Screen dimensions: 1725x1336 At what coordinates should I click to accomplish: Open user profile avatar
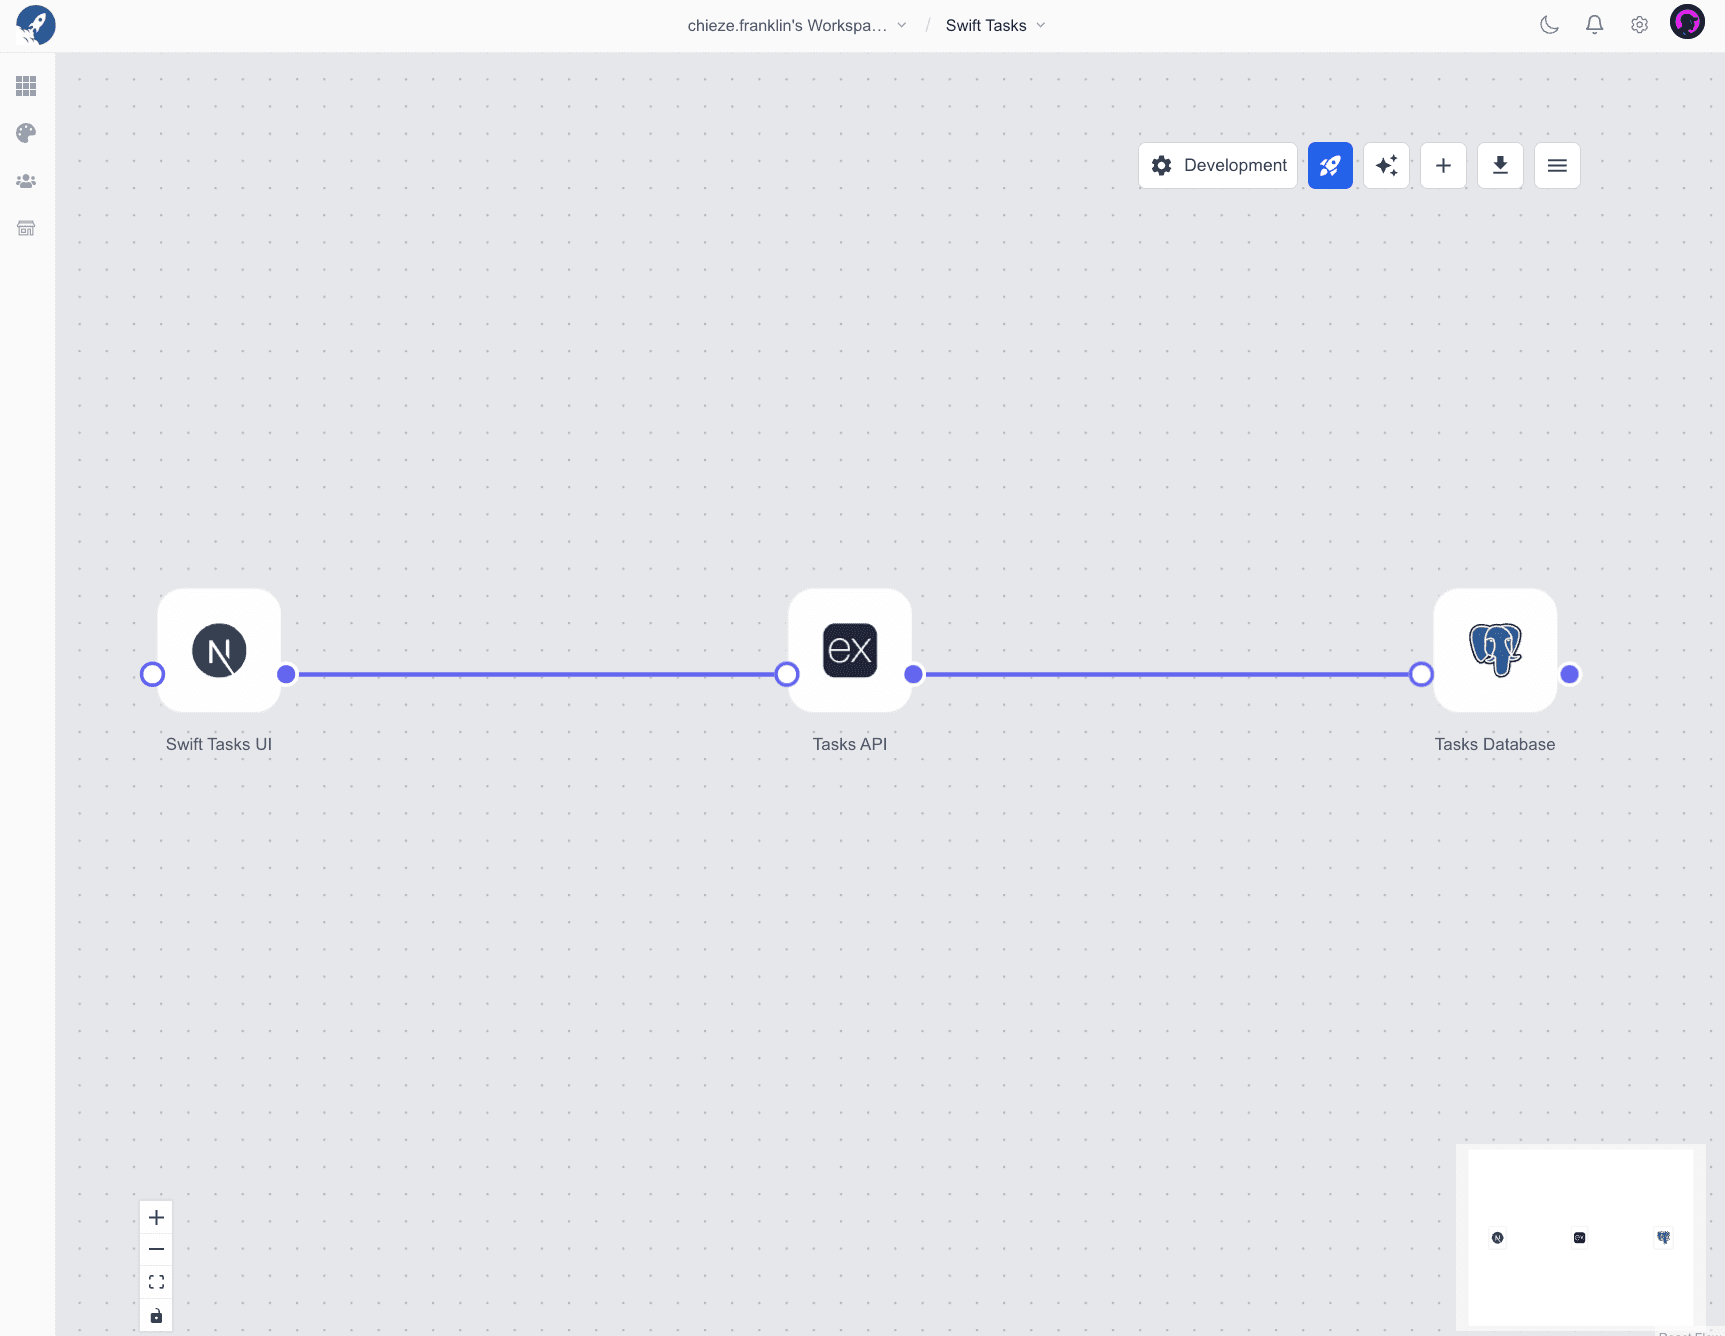point(1687,22)
